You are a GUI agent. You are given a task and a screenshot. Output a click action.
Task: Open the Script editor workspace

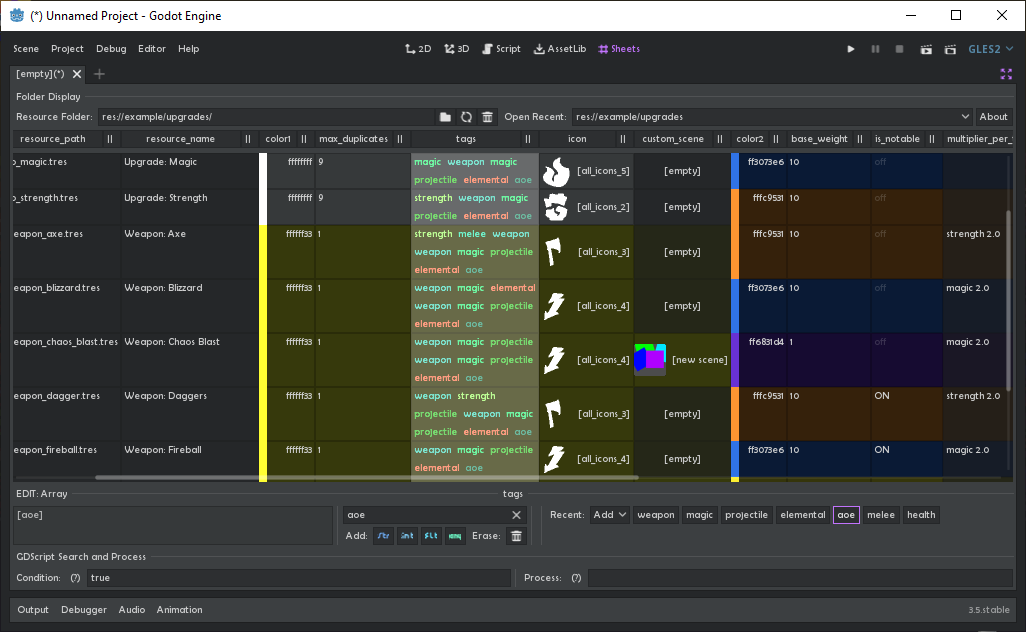501,49
